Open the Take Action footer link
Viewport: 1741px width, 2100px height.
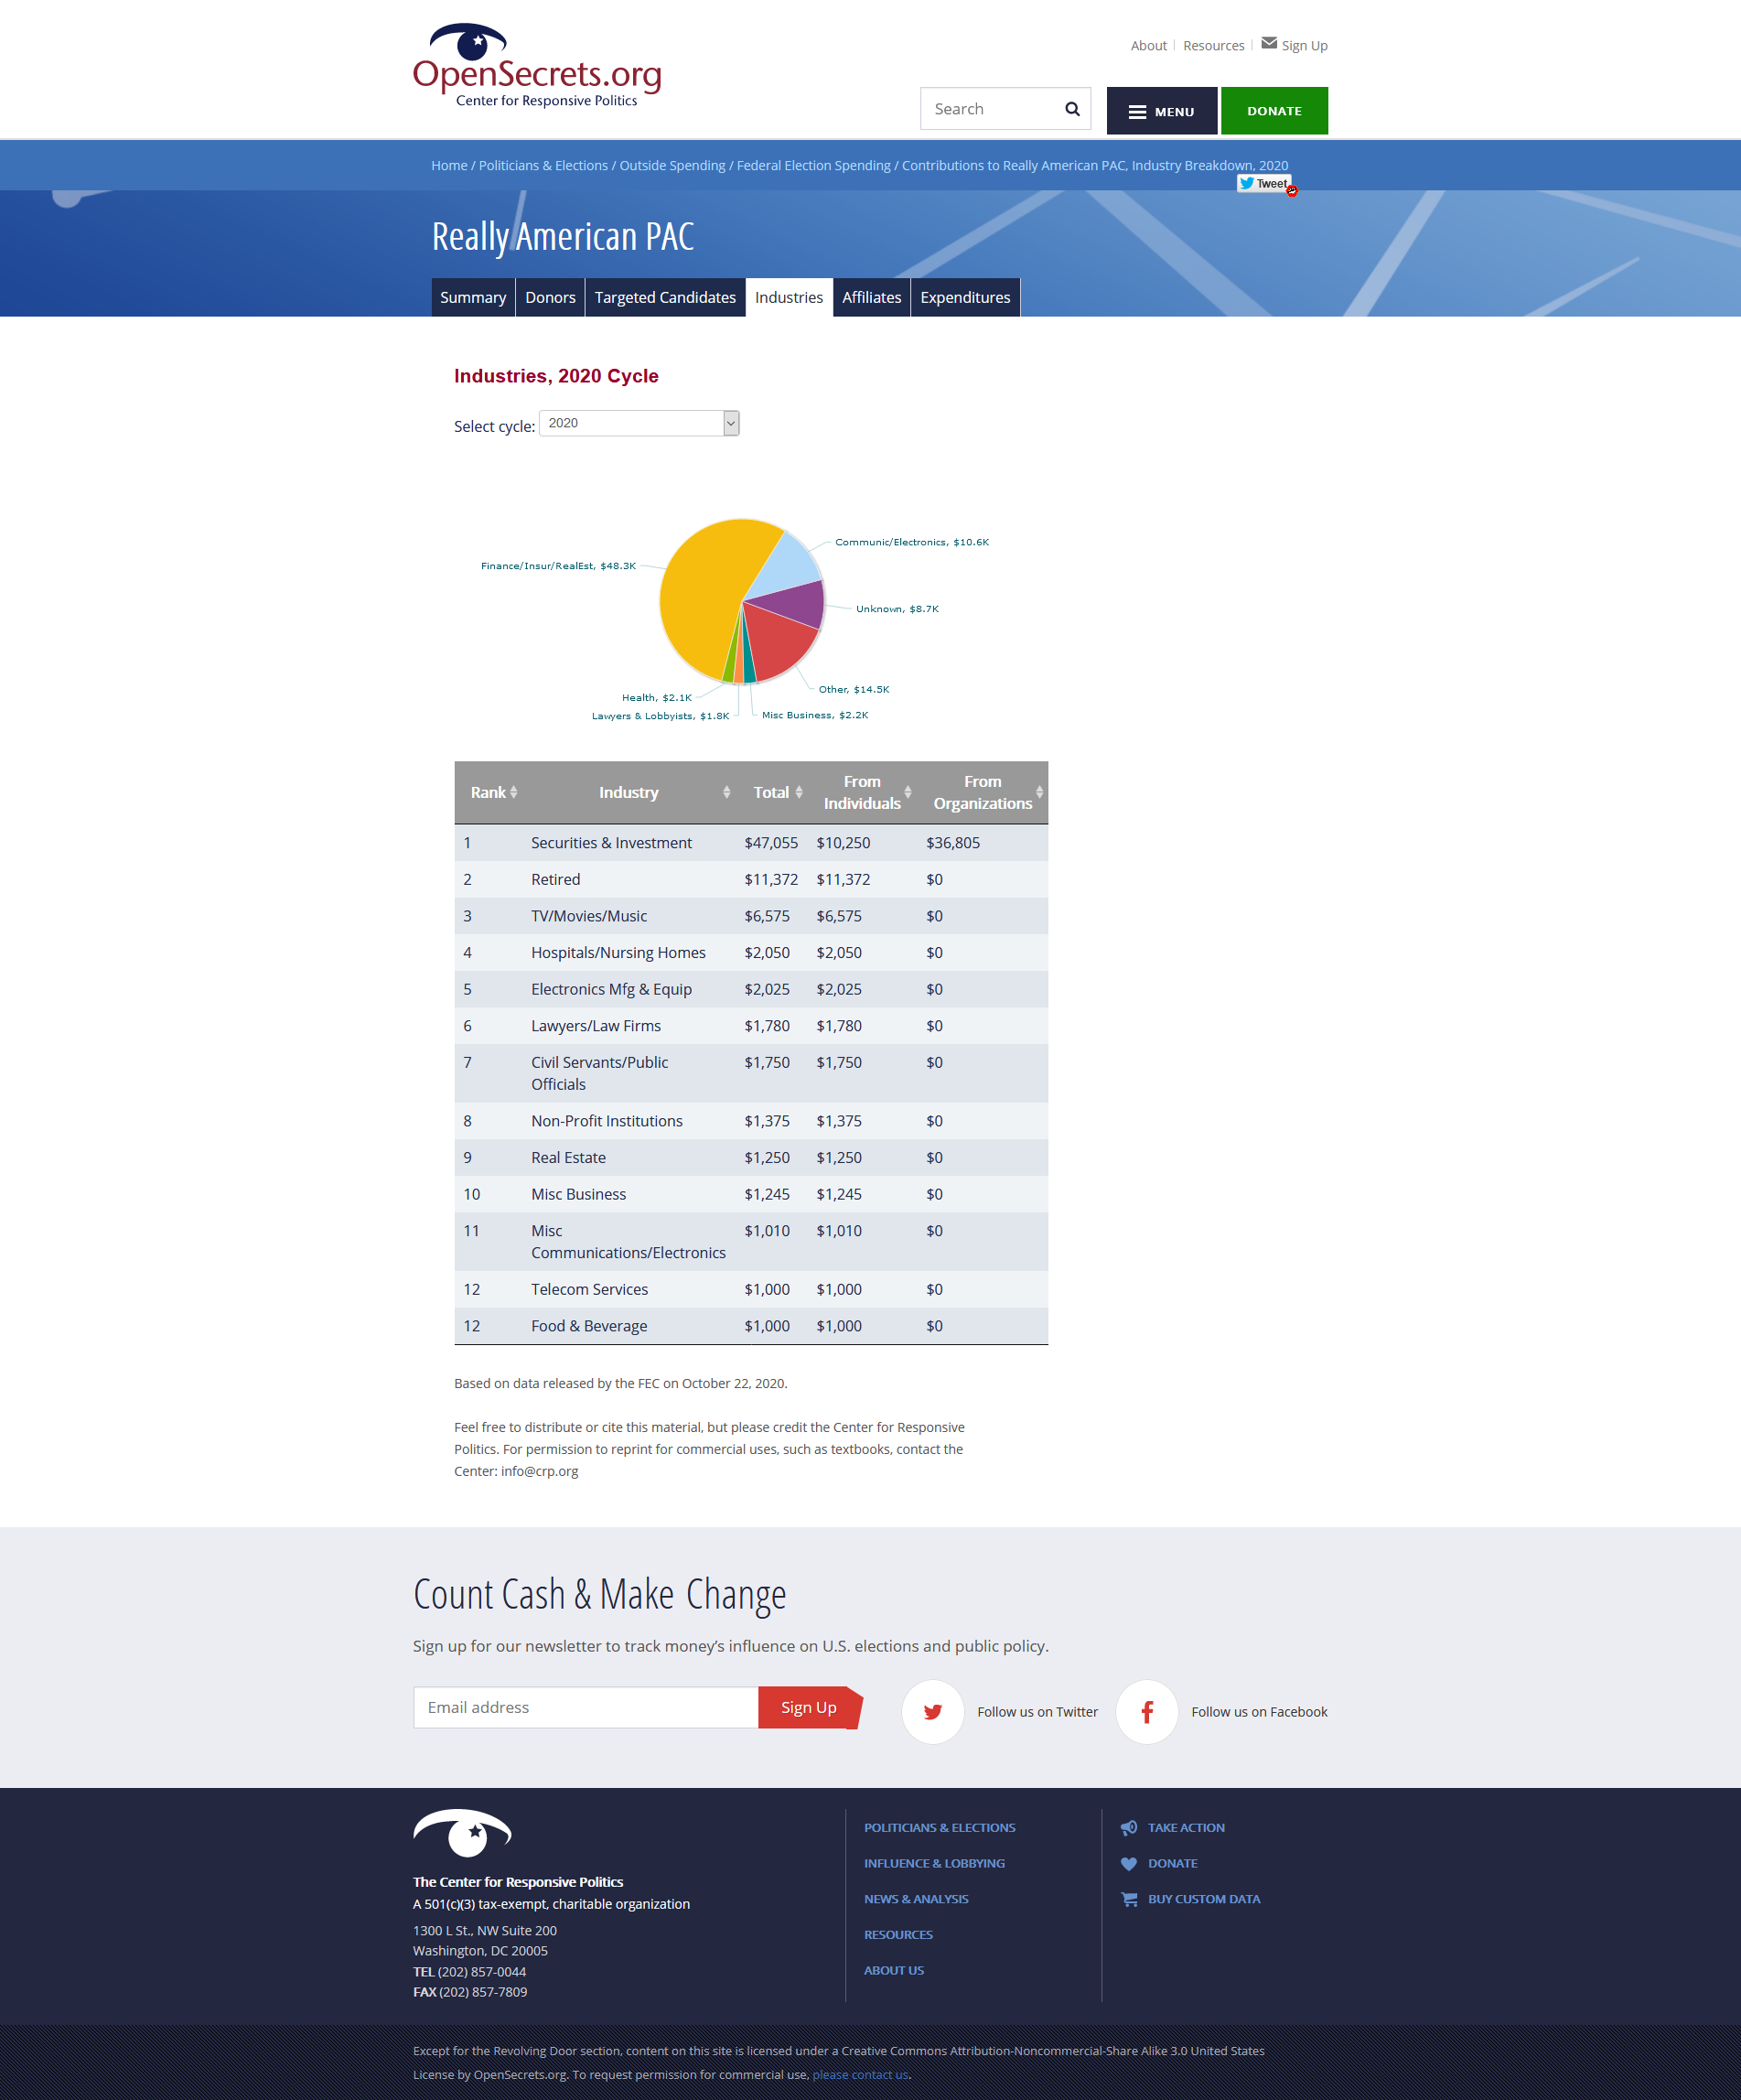click(1186, 1828)
